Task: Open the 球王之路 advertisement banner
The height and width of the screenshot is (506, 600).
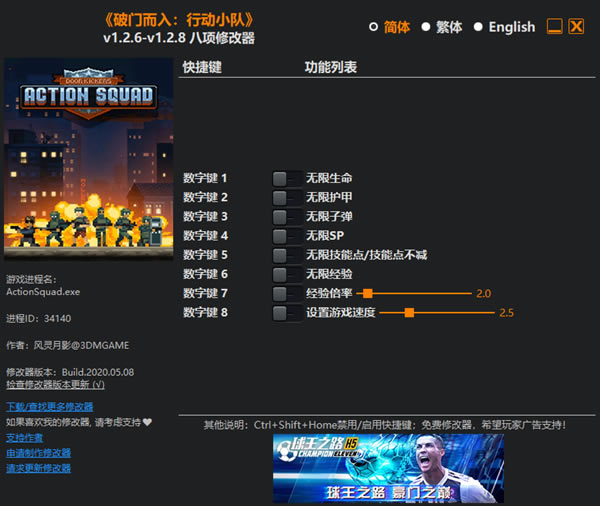Action: [388, 468]
